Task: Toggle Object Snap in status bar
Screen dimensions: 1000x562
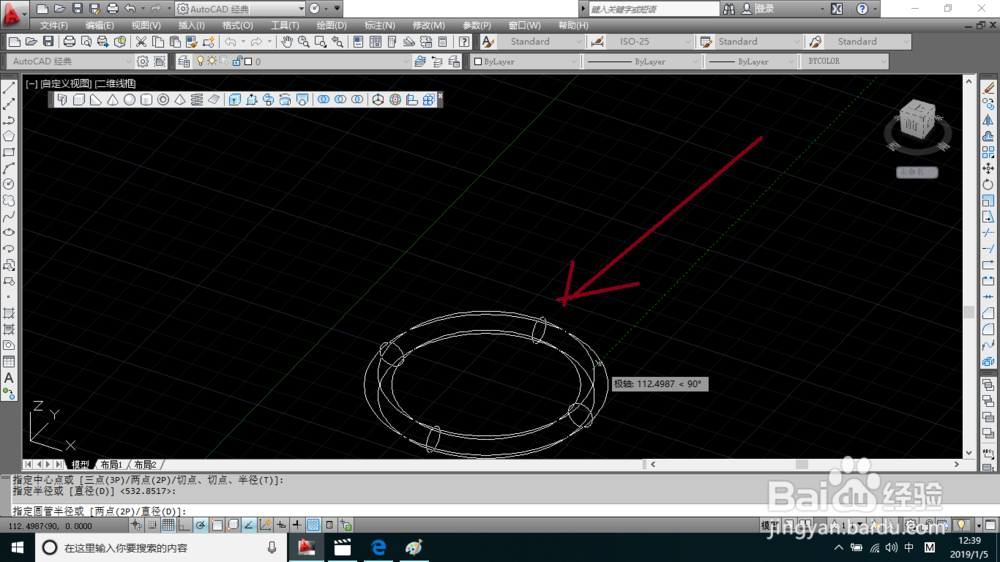Action: (217, 525)
